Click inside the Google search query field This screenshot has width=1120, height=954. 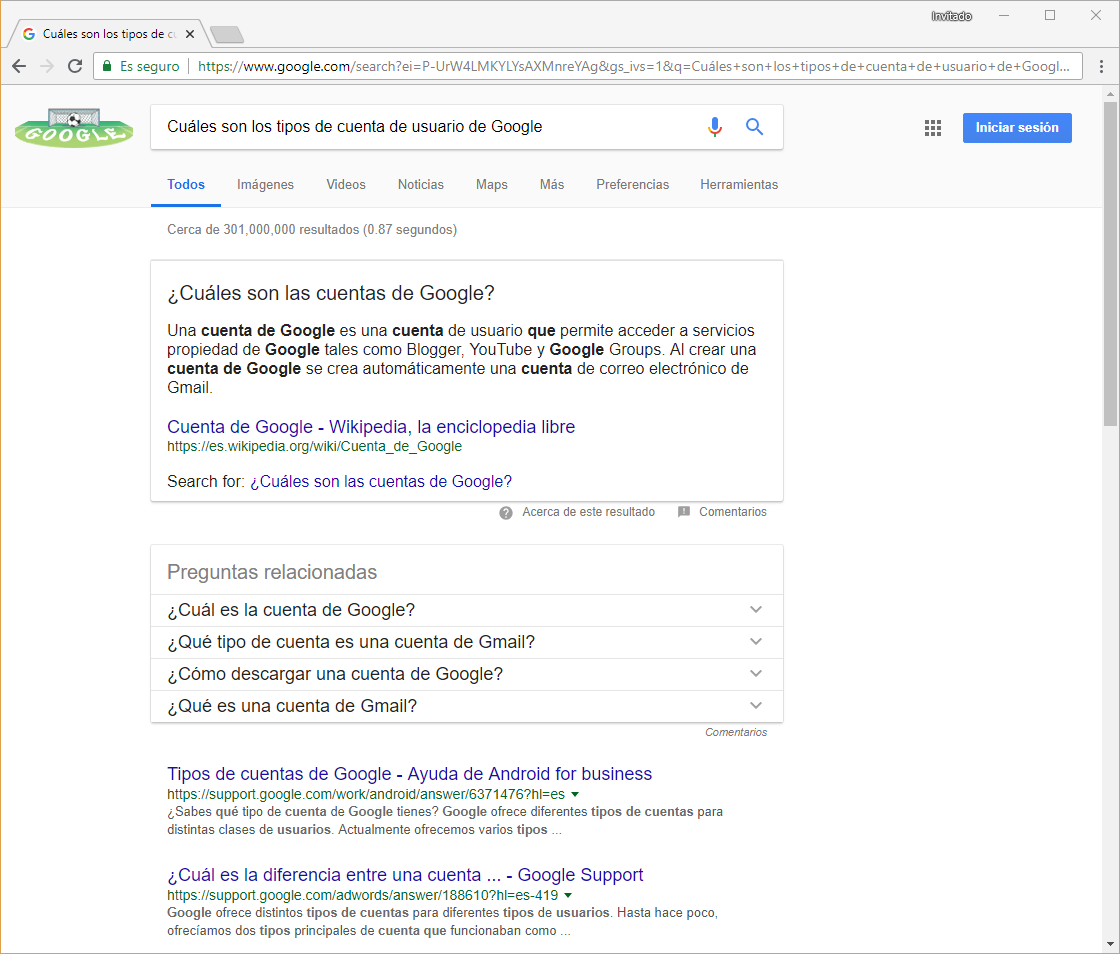429,127
